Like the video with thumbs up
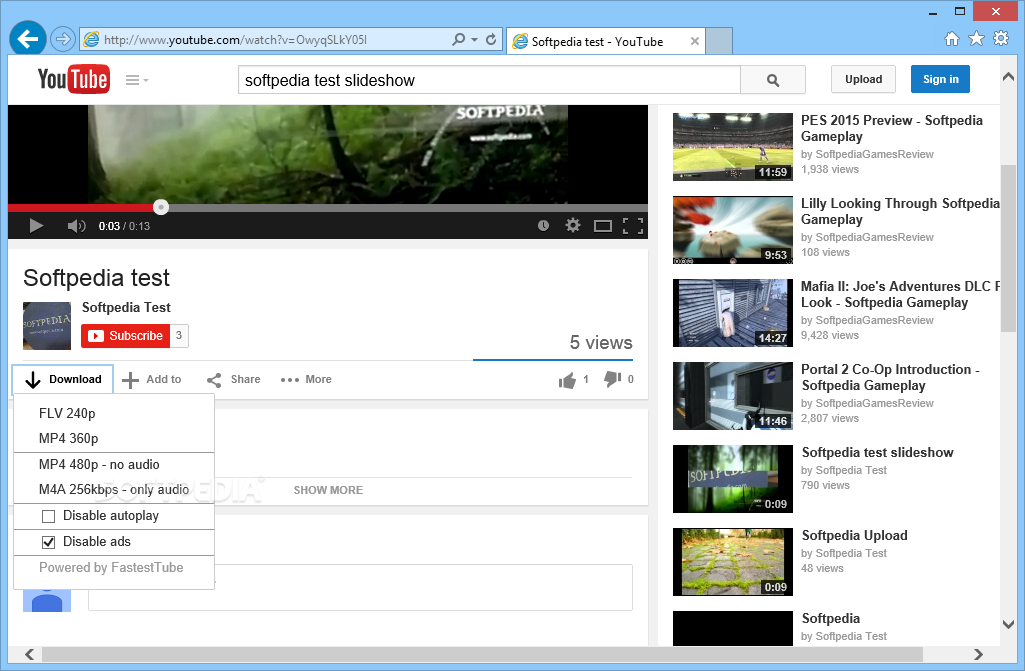 pyautogui.click(x=567, y=379)
